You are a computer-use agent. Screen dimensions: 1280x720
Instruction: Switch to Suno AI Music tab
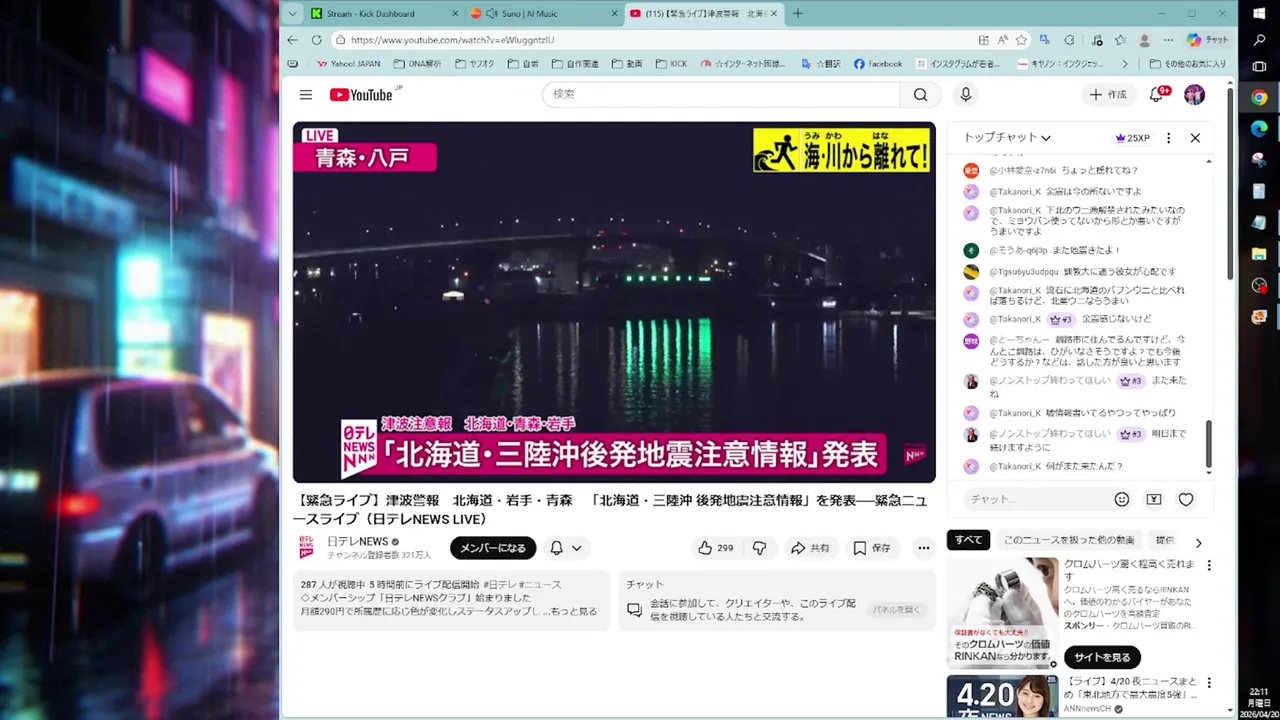pyautogui.click(x=543, y=14)
